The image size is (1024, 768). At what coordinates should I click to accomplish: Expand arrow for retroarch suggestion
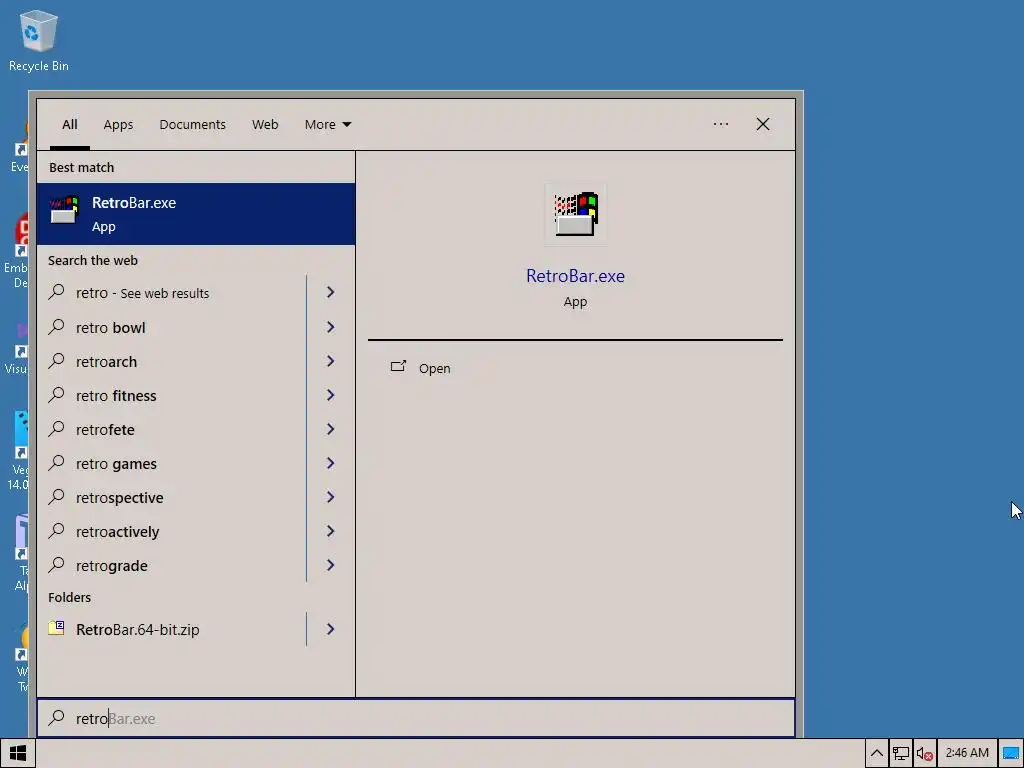tap(330, 360)
